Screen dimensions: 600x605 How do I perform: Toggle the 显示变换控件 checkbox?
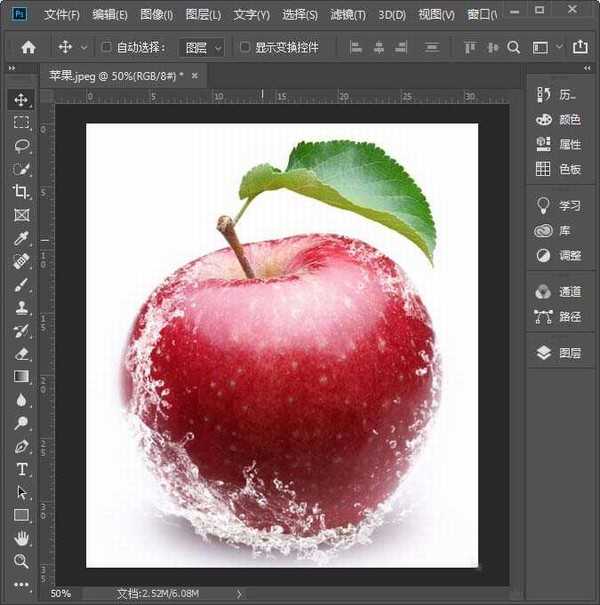pyautogui.click(x=245, y=47)
